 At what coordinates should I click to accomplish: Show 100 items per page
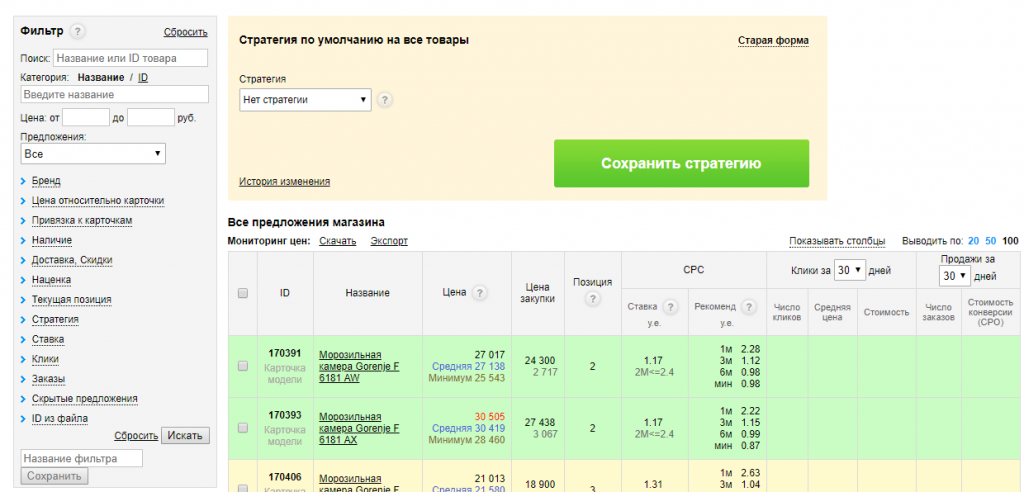pos(1010,240)
